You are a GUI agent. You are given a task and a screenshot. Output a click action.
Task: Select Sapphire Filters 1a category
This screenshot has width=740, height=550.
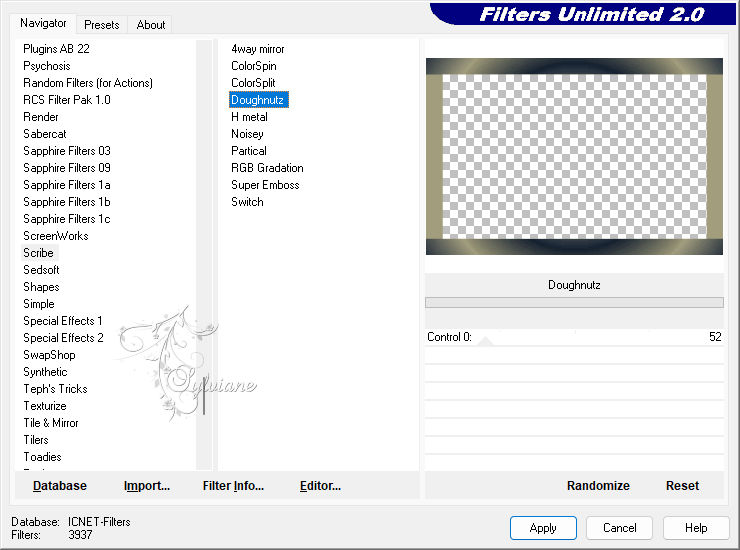click(x=67, y=185)
